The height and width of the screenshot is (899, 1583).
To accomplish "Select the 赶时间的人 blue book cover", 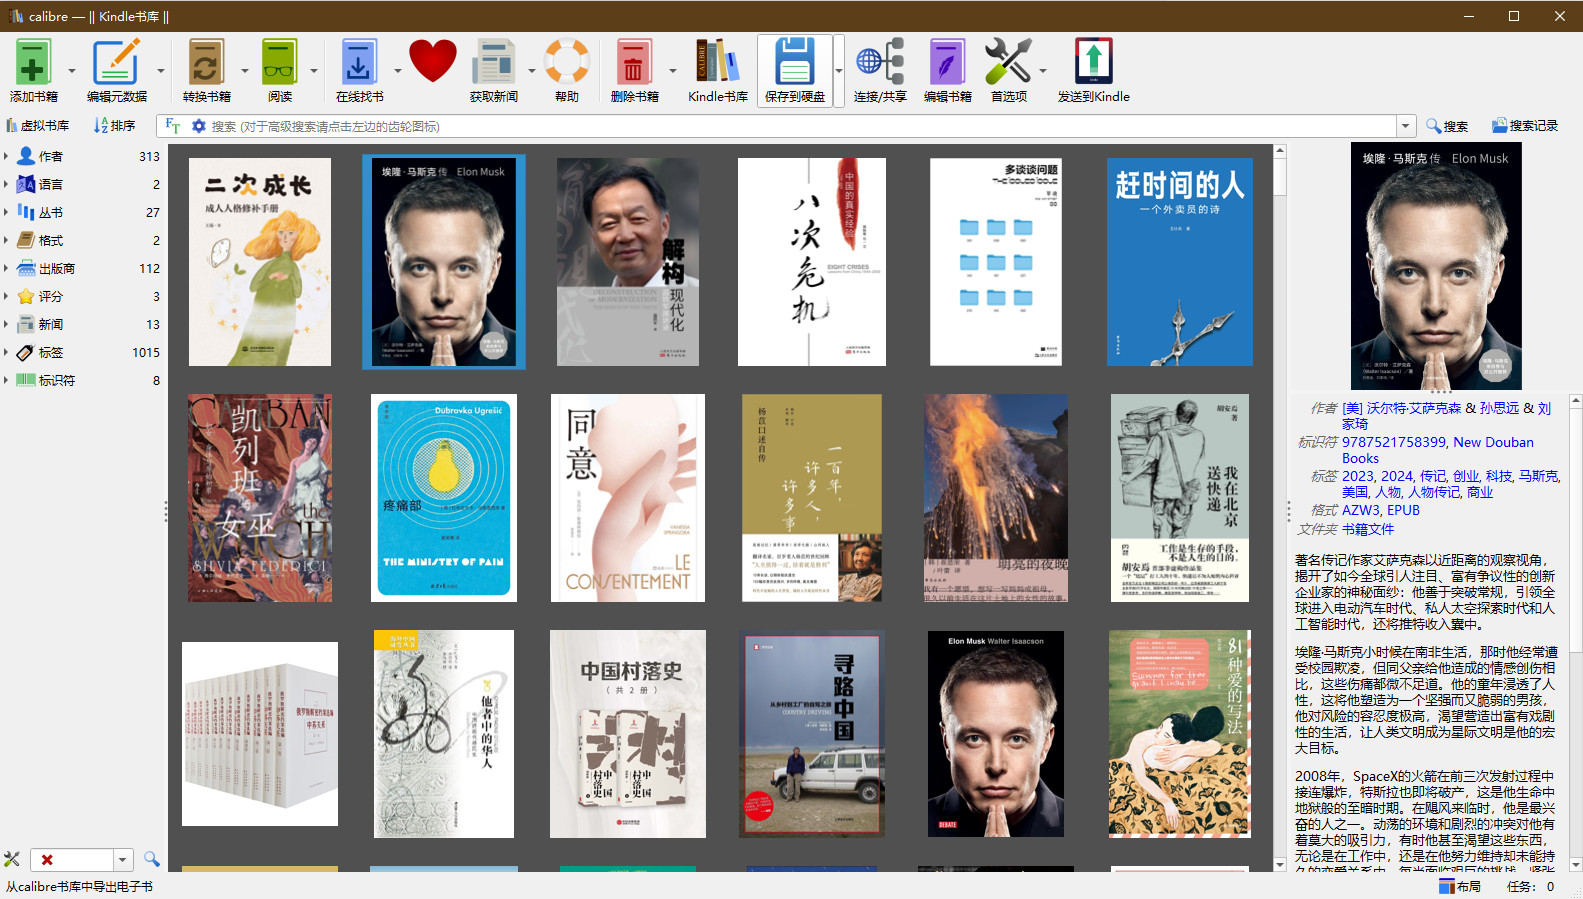I will coord(1180,262).
